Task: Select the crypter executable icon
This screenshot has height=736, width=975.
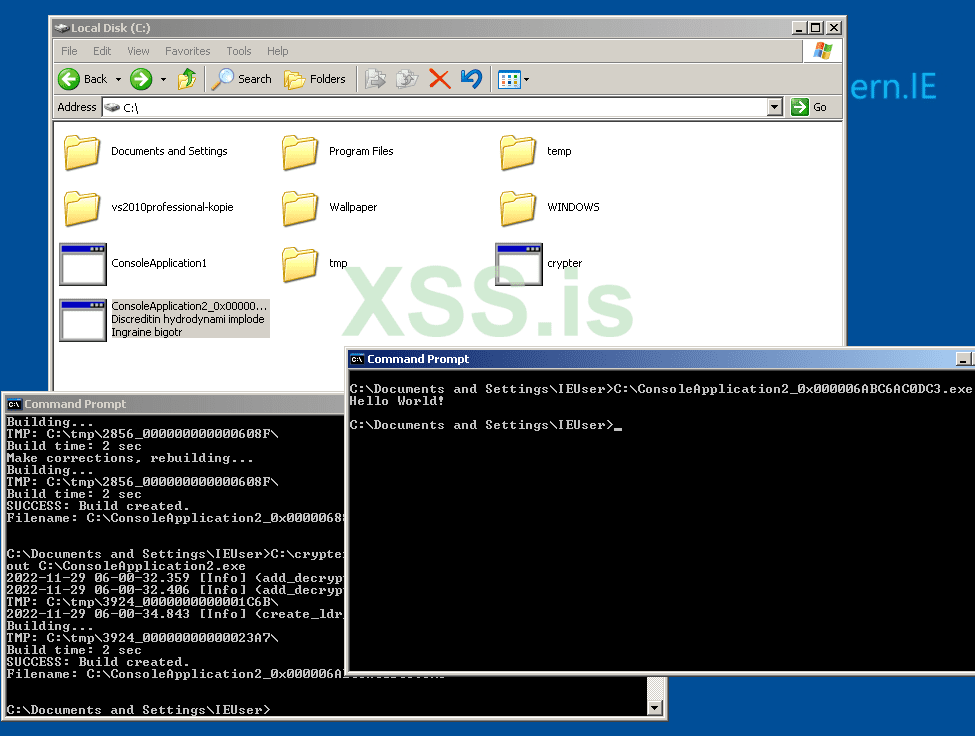Action: pyautogui.click(x=519, y=264)
